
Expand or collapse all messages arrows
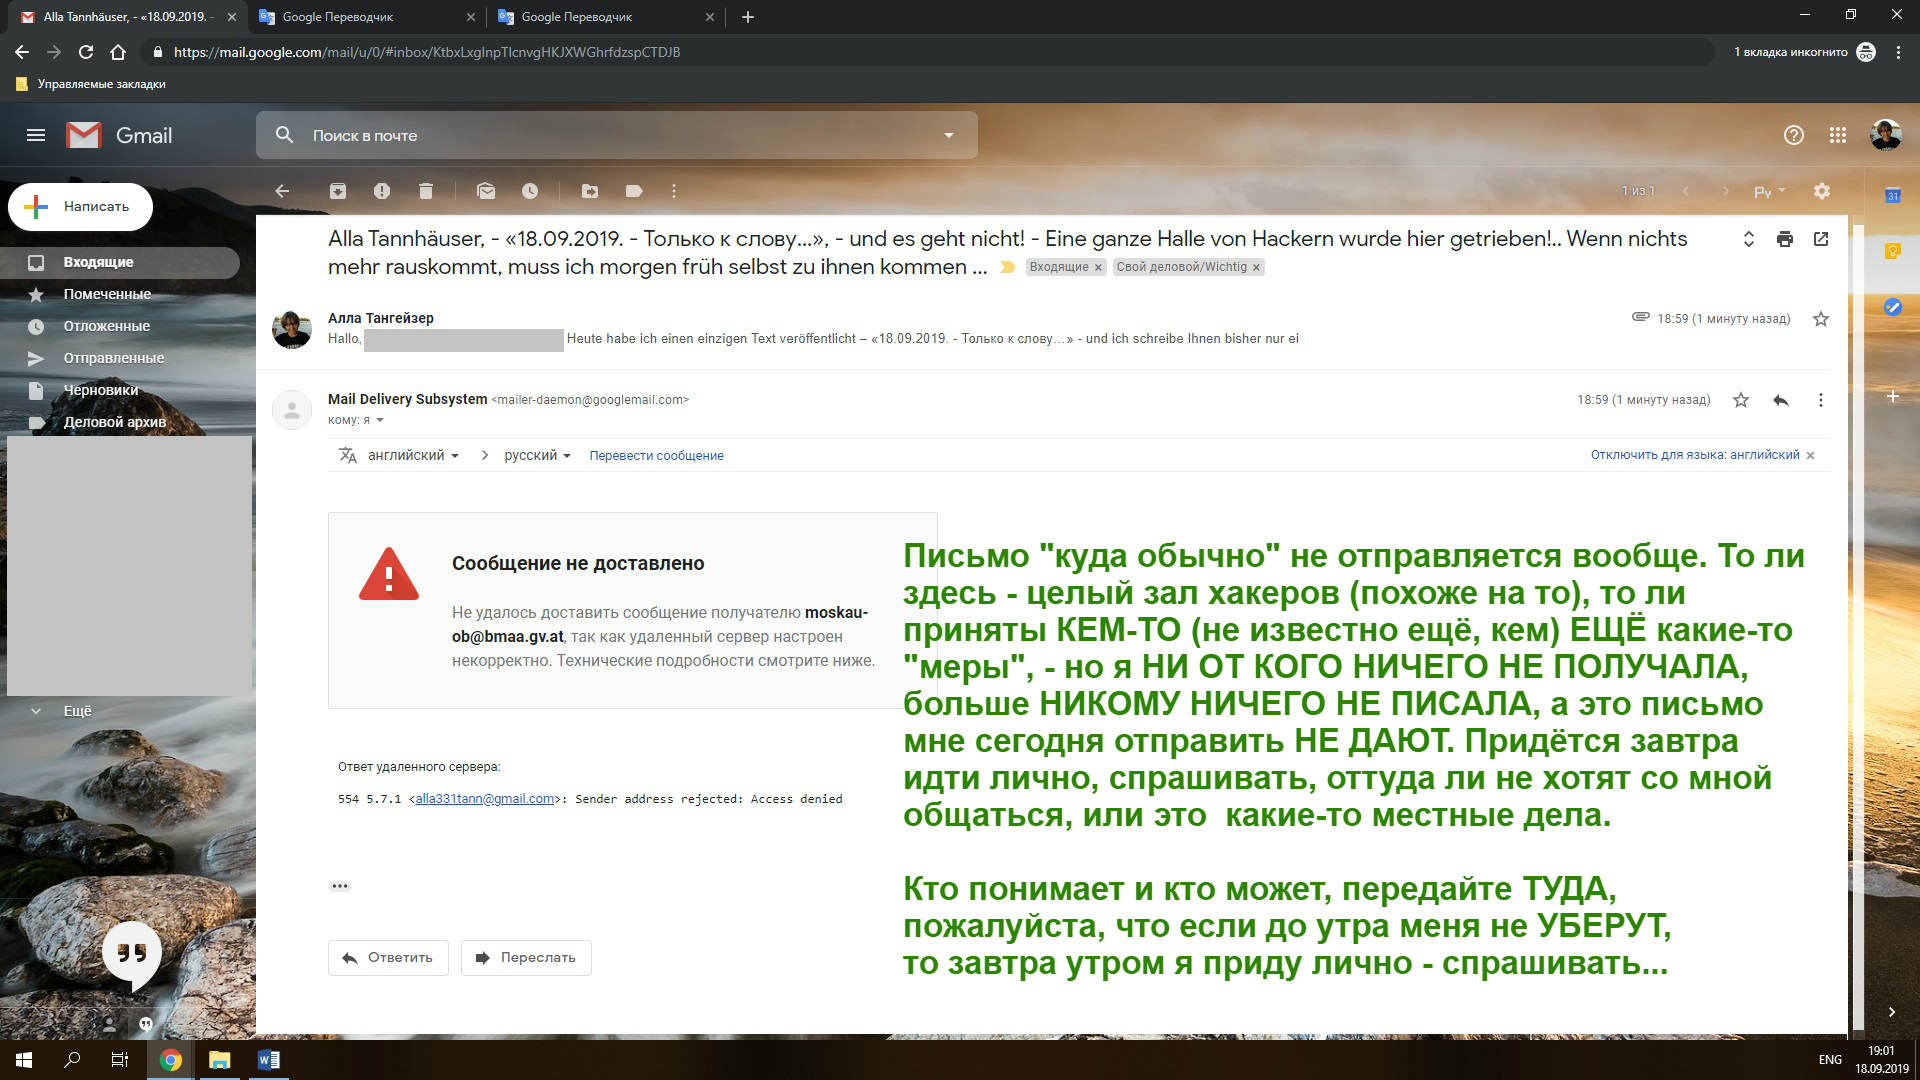1749,239
